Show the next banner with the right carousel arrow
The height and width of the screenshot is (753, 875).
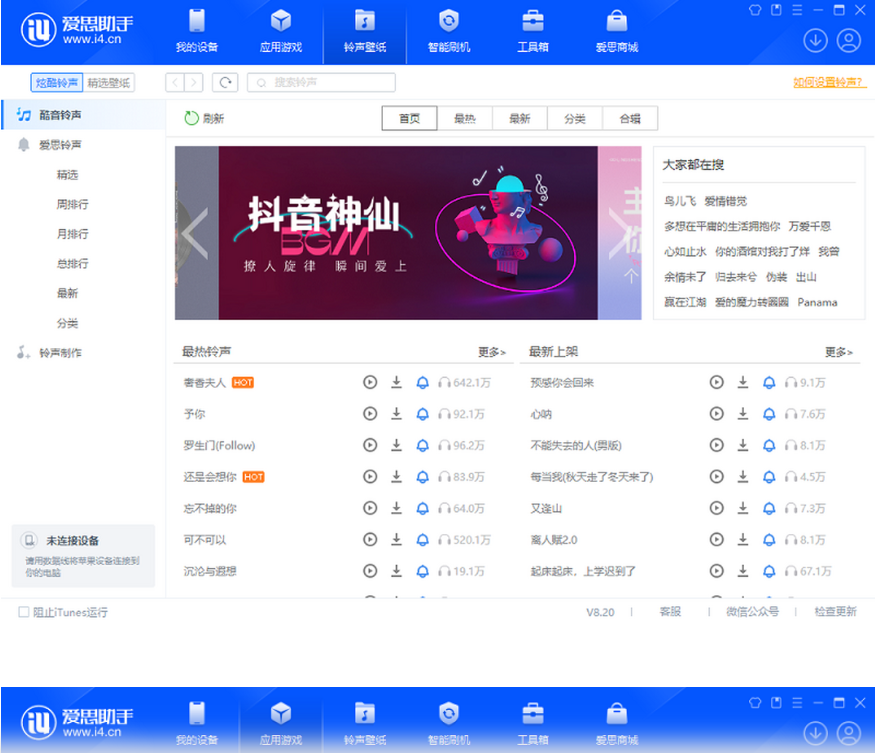click(x=618, y=233)
